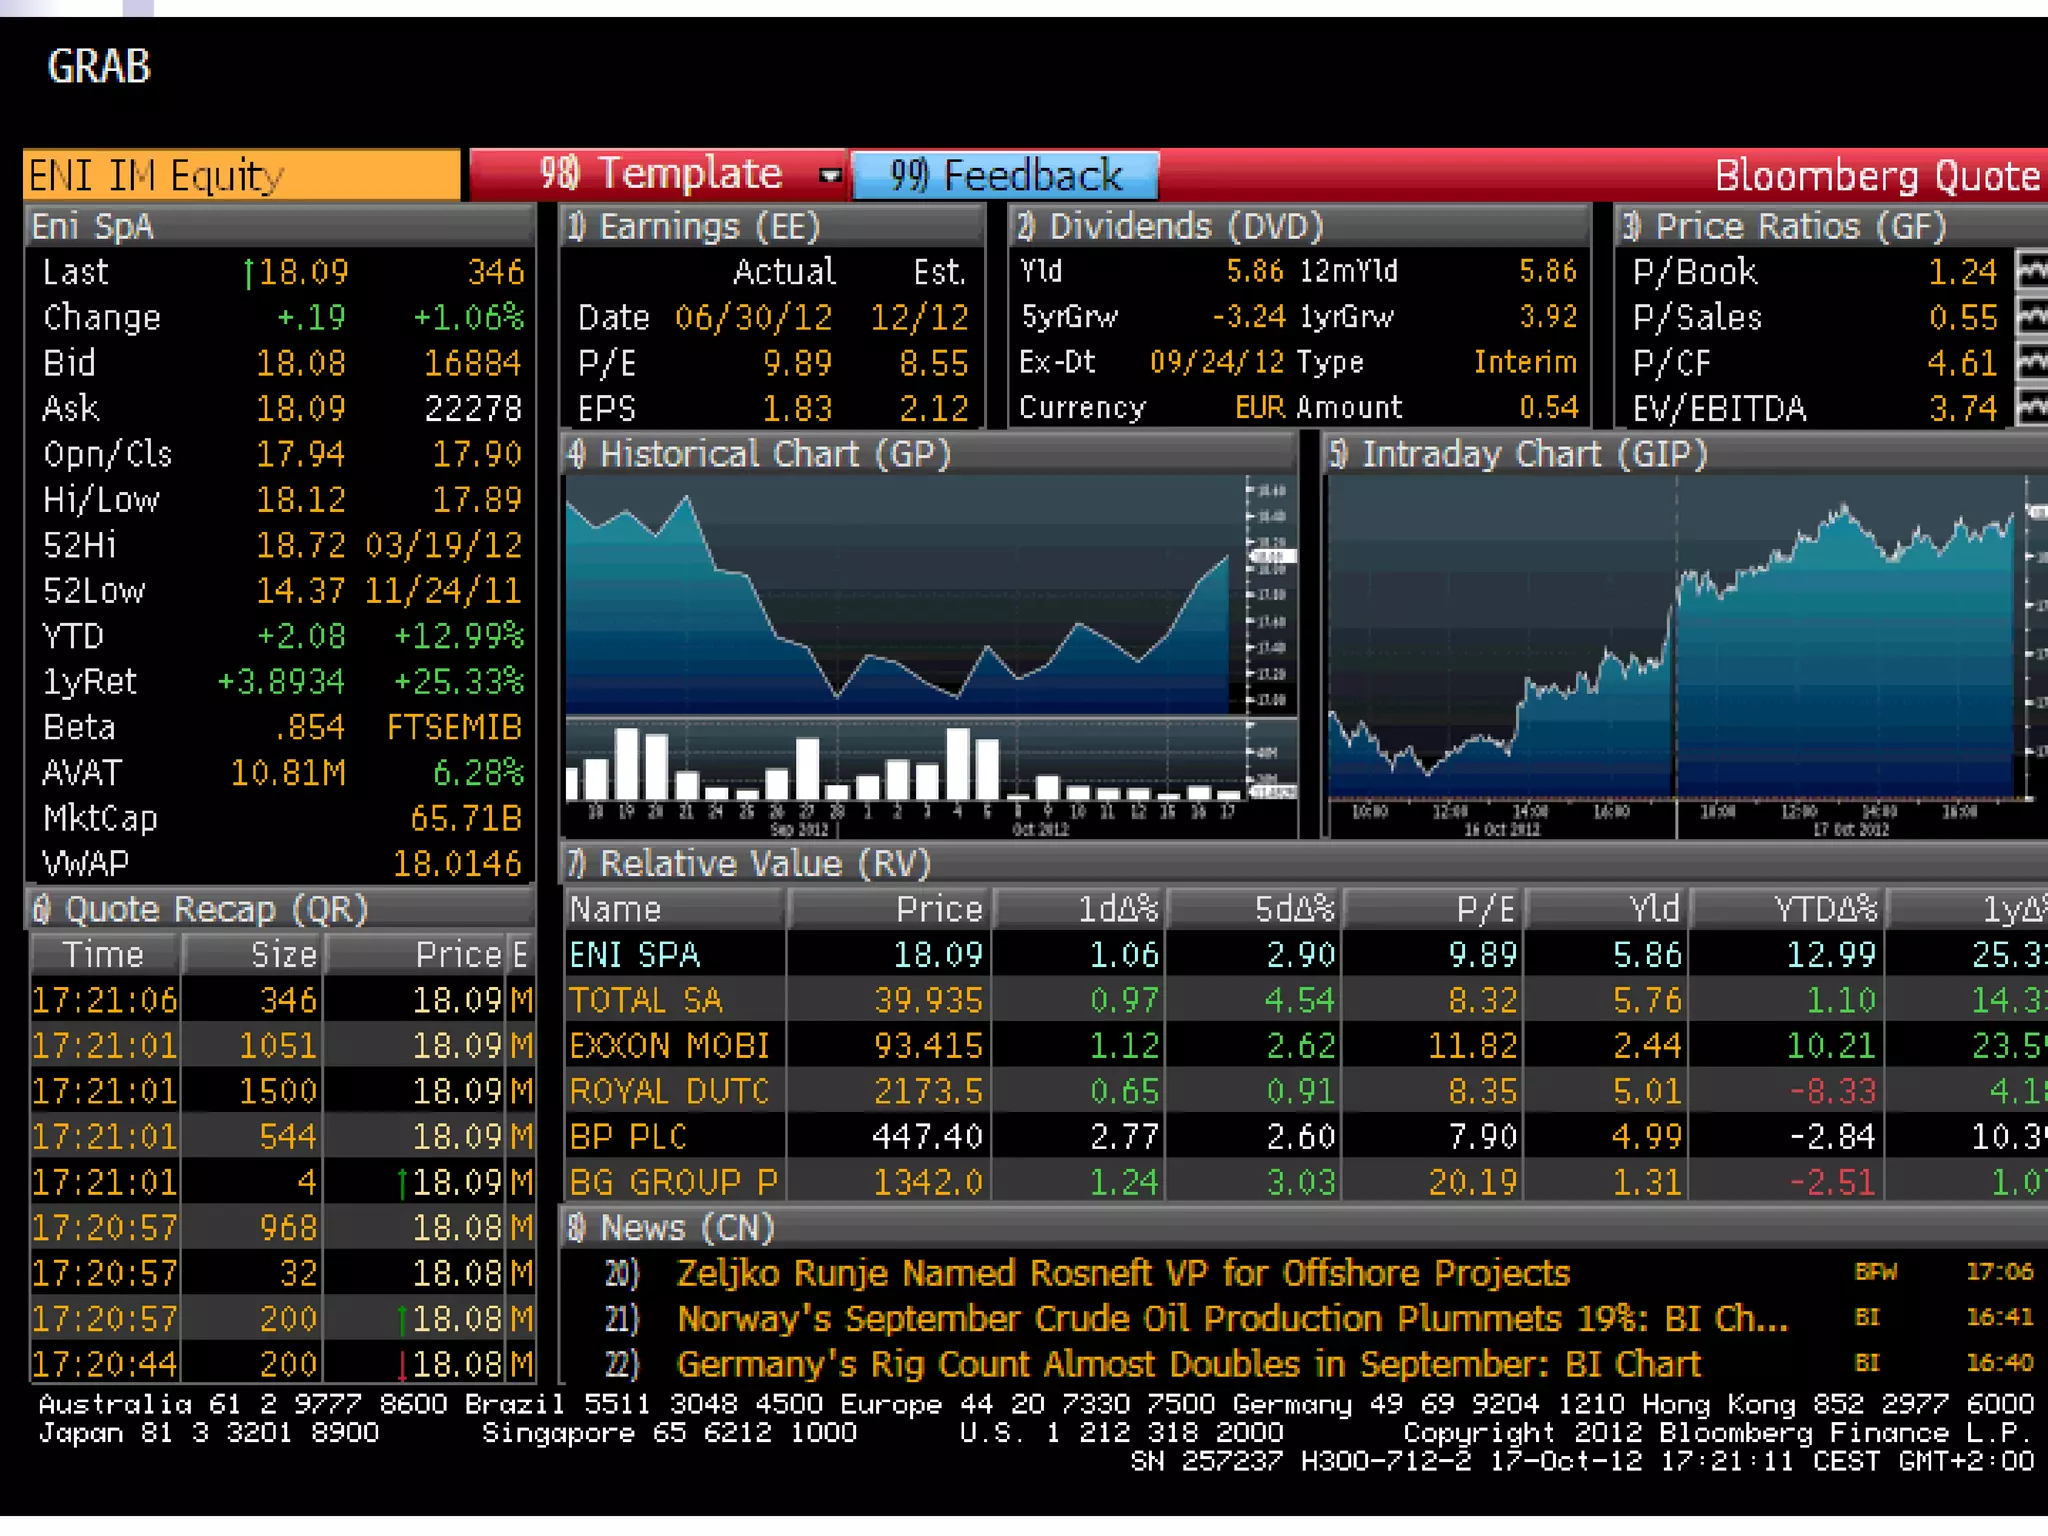
Task: Click the 99) Feedback button
Action: click(x=1006, y=176)
